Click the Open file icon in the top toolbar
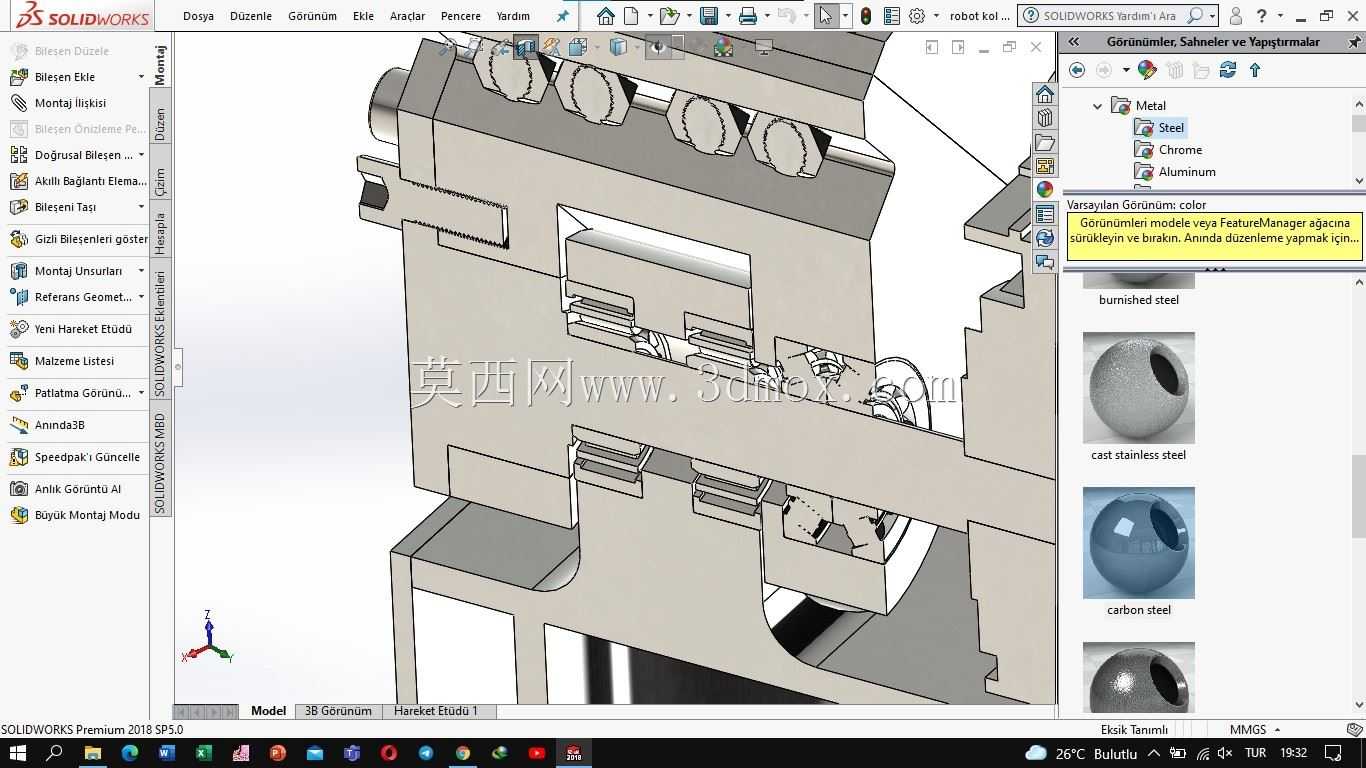 tap(670, 16)
